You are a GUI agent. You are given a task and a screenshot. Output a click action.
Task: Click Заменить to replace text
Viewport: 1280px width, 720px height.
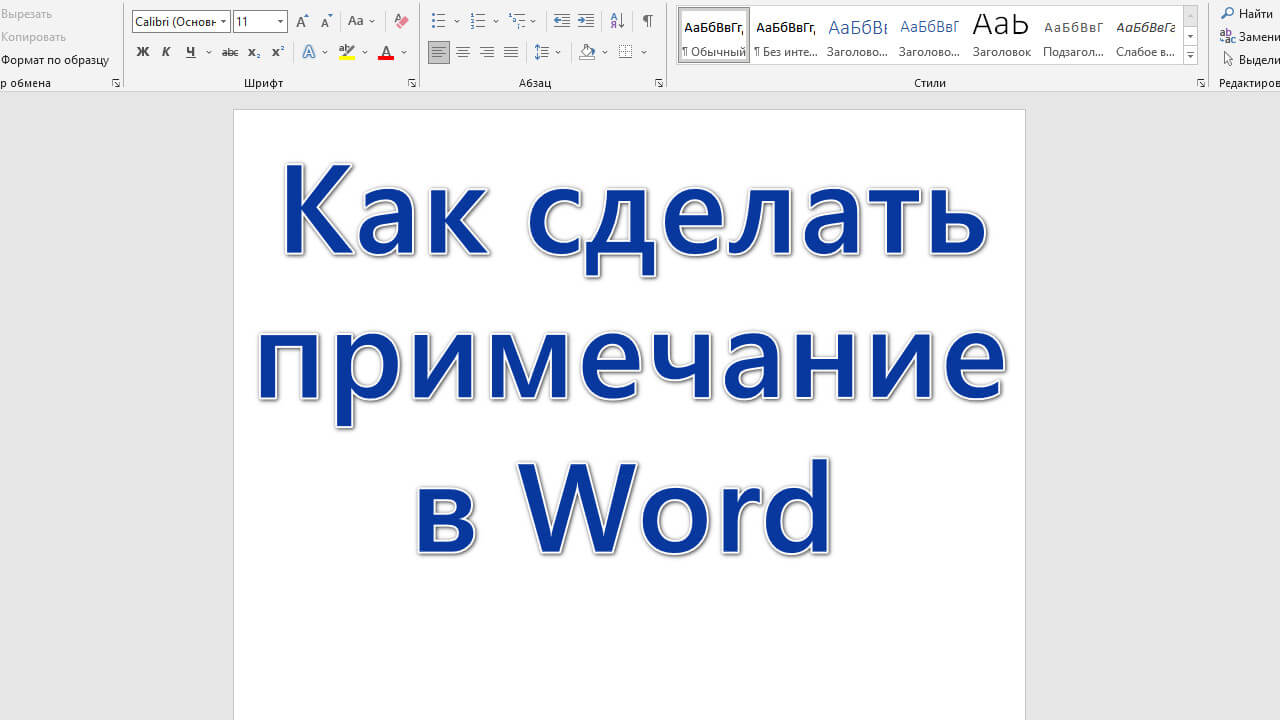1250,37
